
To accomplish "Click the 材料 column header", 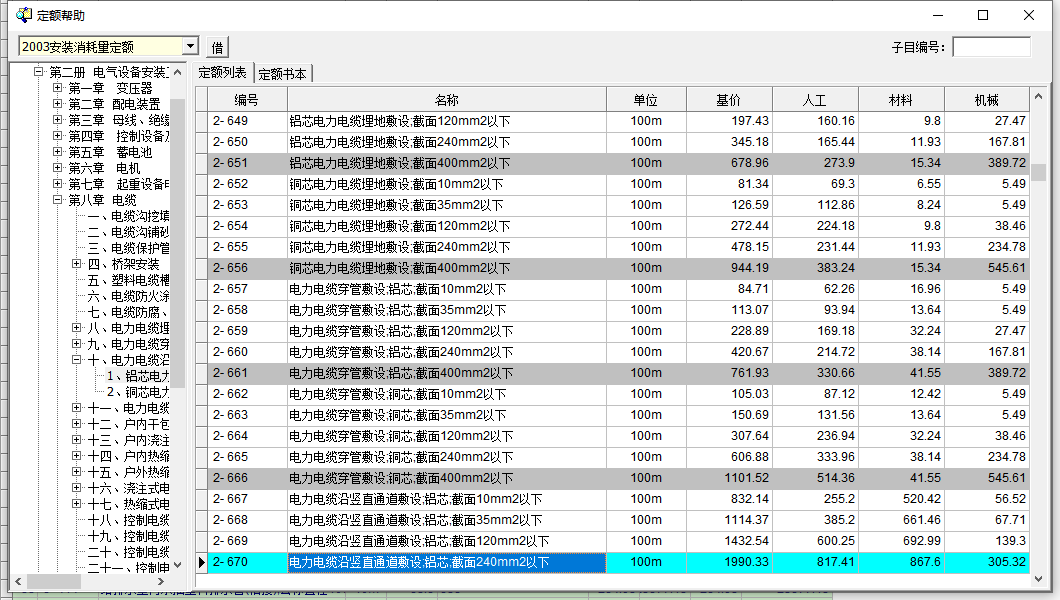I will tap(900, 100).
